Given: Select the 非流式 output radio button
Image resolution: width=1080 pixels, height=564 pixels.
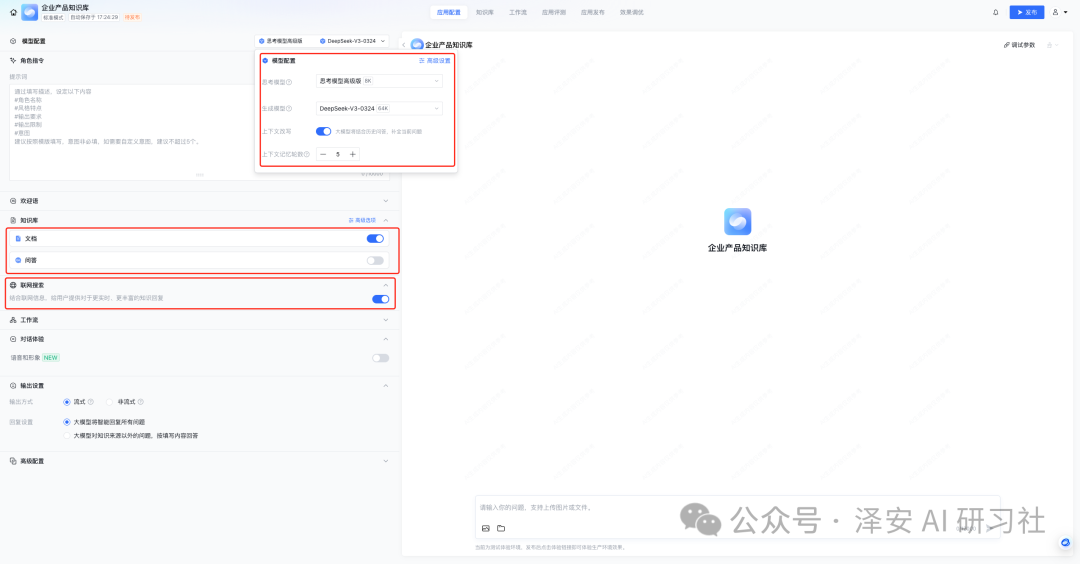Looking at the screenshot, I should pyautogui.click(x=110, y=401).
